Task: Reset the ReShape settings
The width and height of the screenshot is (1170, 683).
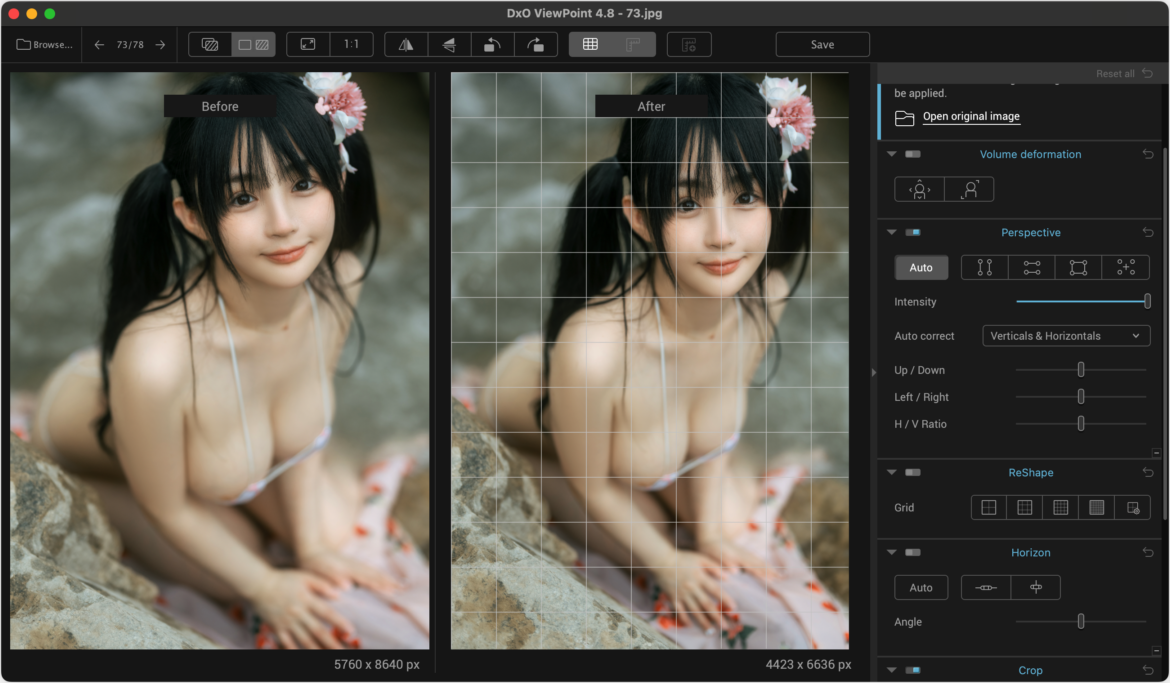Action: click(x=1148, y=473)
